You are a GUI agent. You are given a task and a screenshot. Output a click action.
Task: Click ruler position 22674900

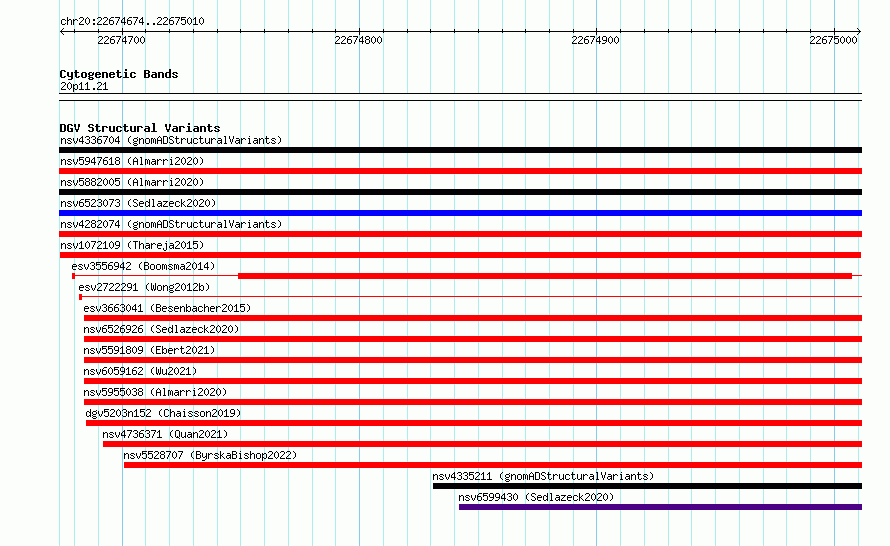(595, 40)
